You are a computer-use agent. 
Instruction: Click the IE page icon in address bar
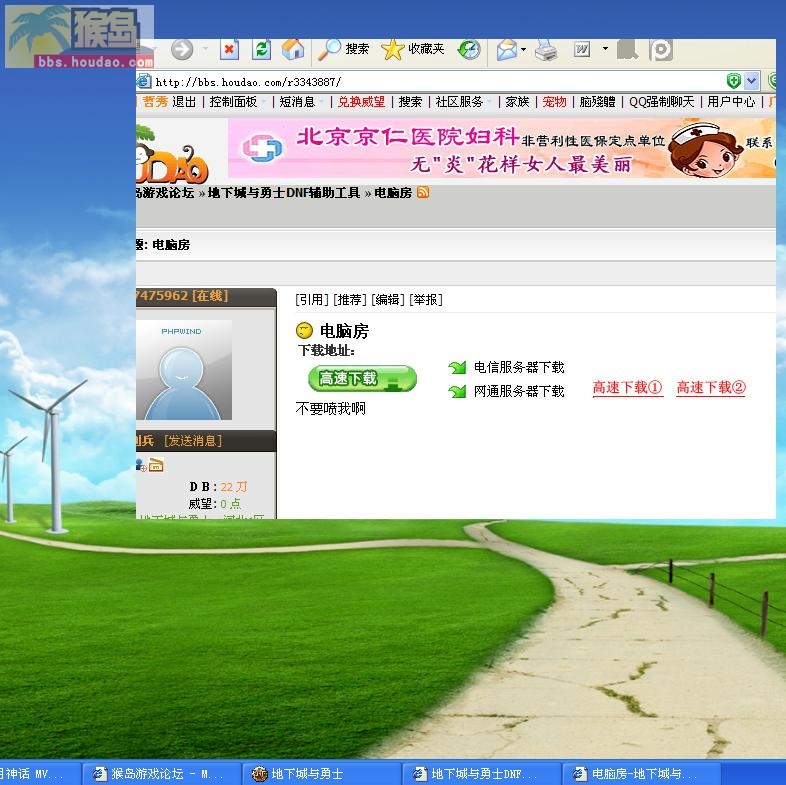144,81
